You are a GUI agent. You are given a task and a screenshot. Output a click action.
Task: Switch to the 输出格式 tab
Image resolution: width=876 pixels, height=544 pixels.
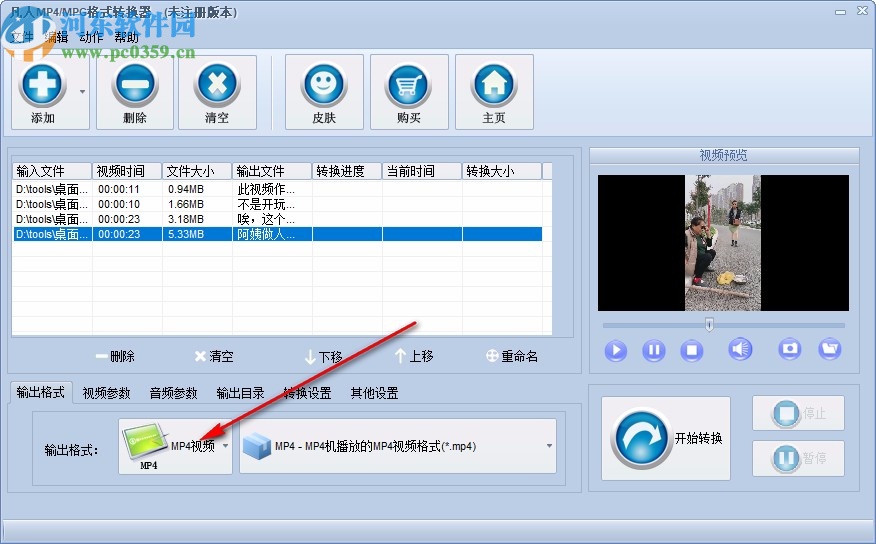[40, 393]
